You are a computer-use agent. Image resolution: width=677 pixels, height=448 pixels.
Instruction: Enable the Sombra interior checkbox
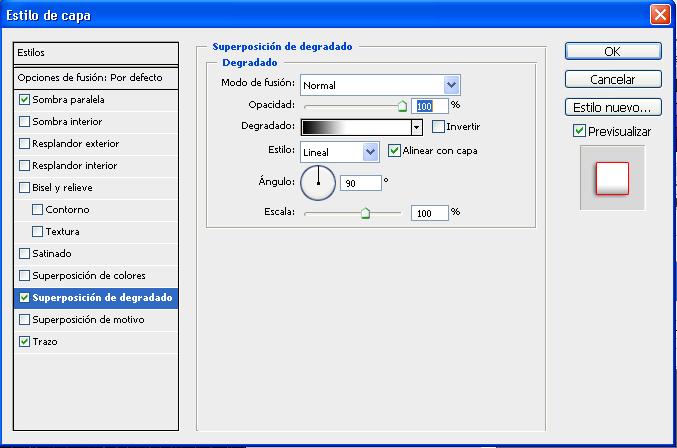[25, 122]
